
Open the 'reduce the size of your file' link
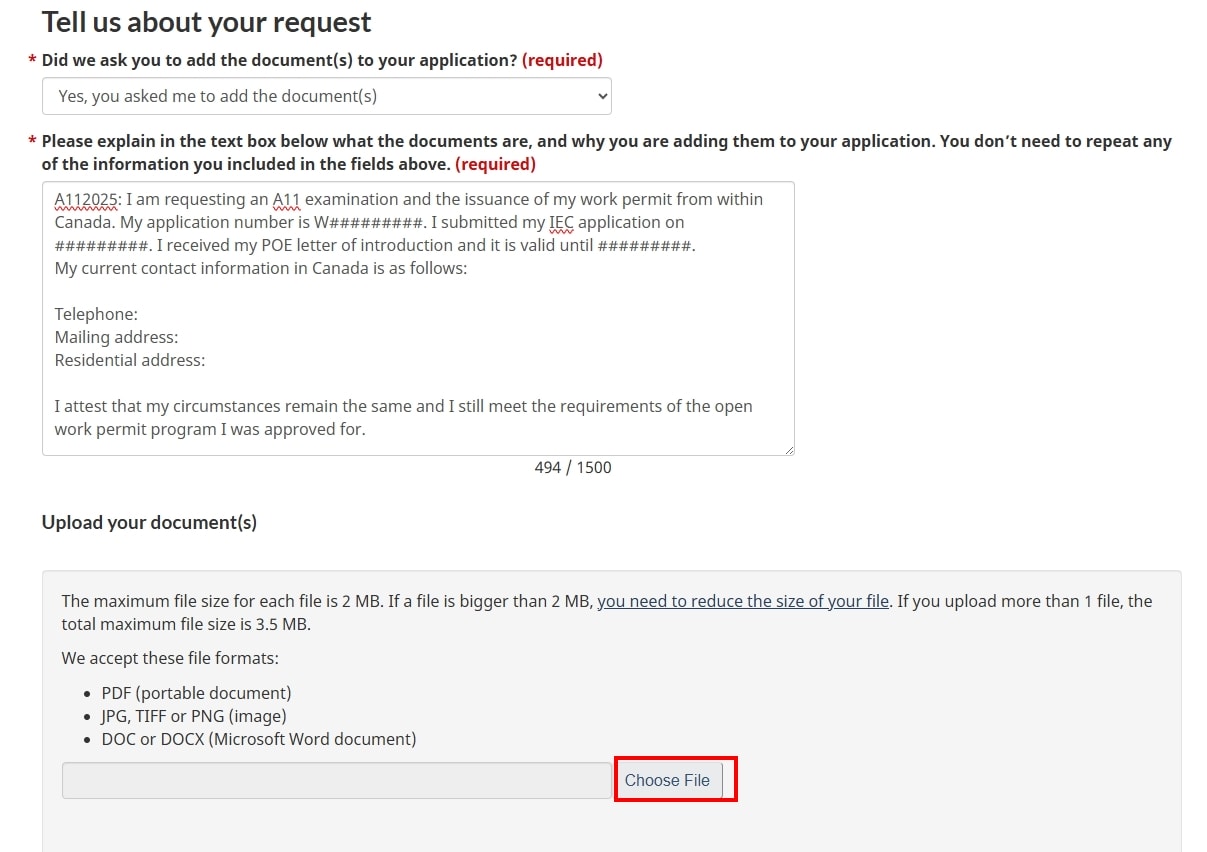743,601
